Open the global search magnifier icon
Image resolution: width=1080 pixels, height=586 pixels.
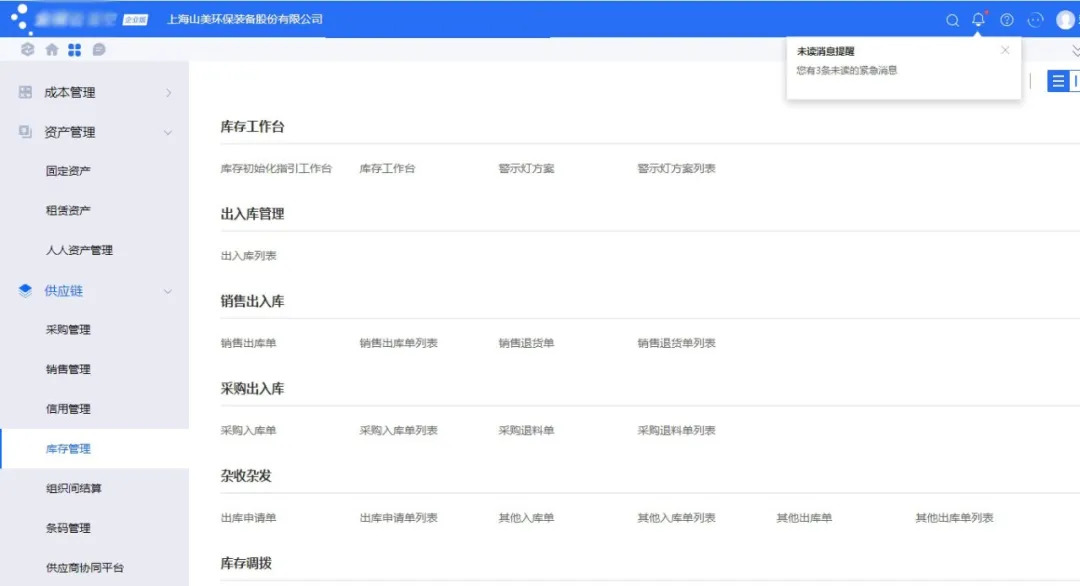[952, 19]
